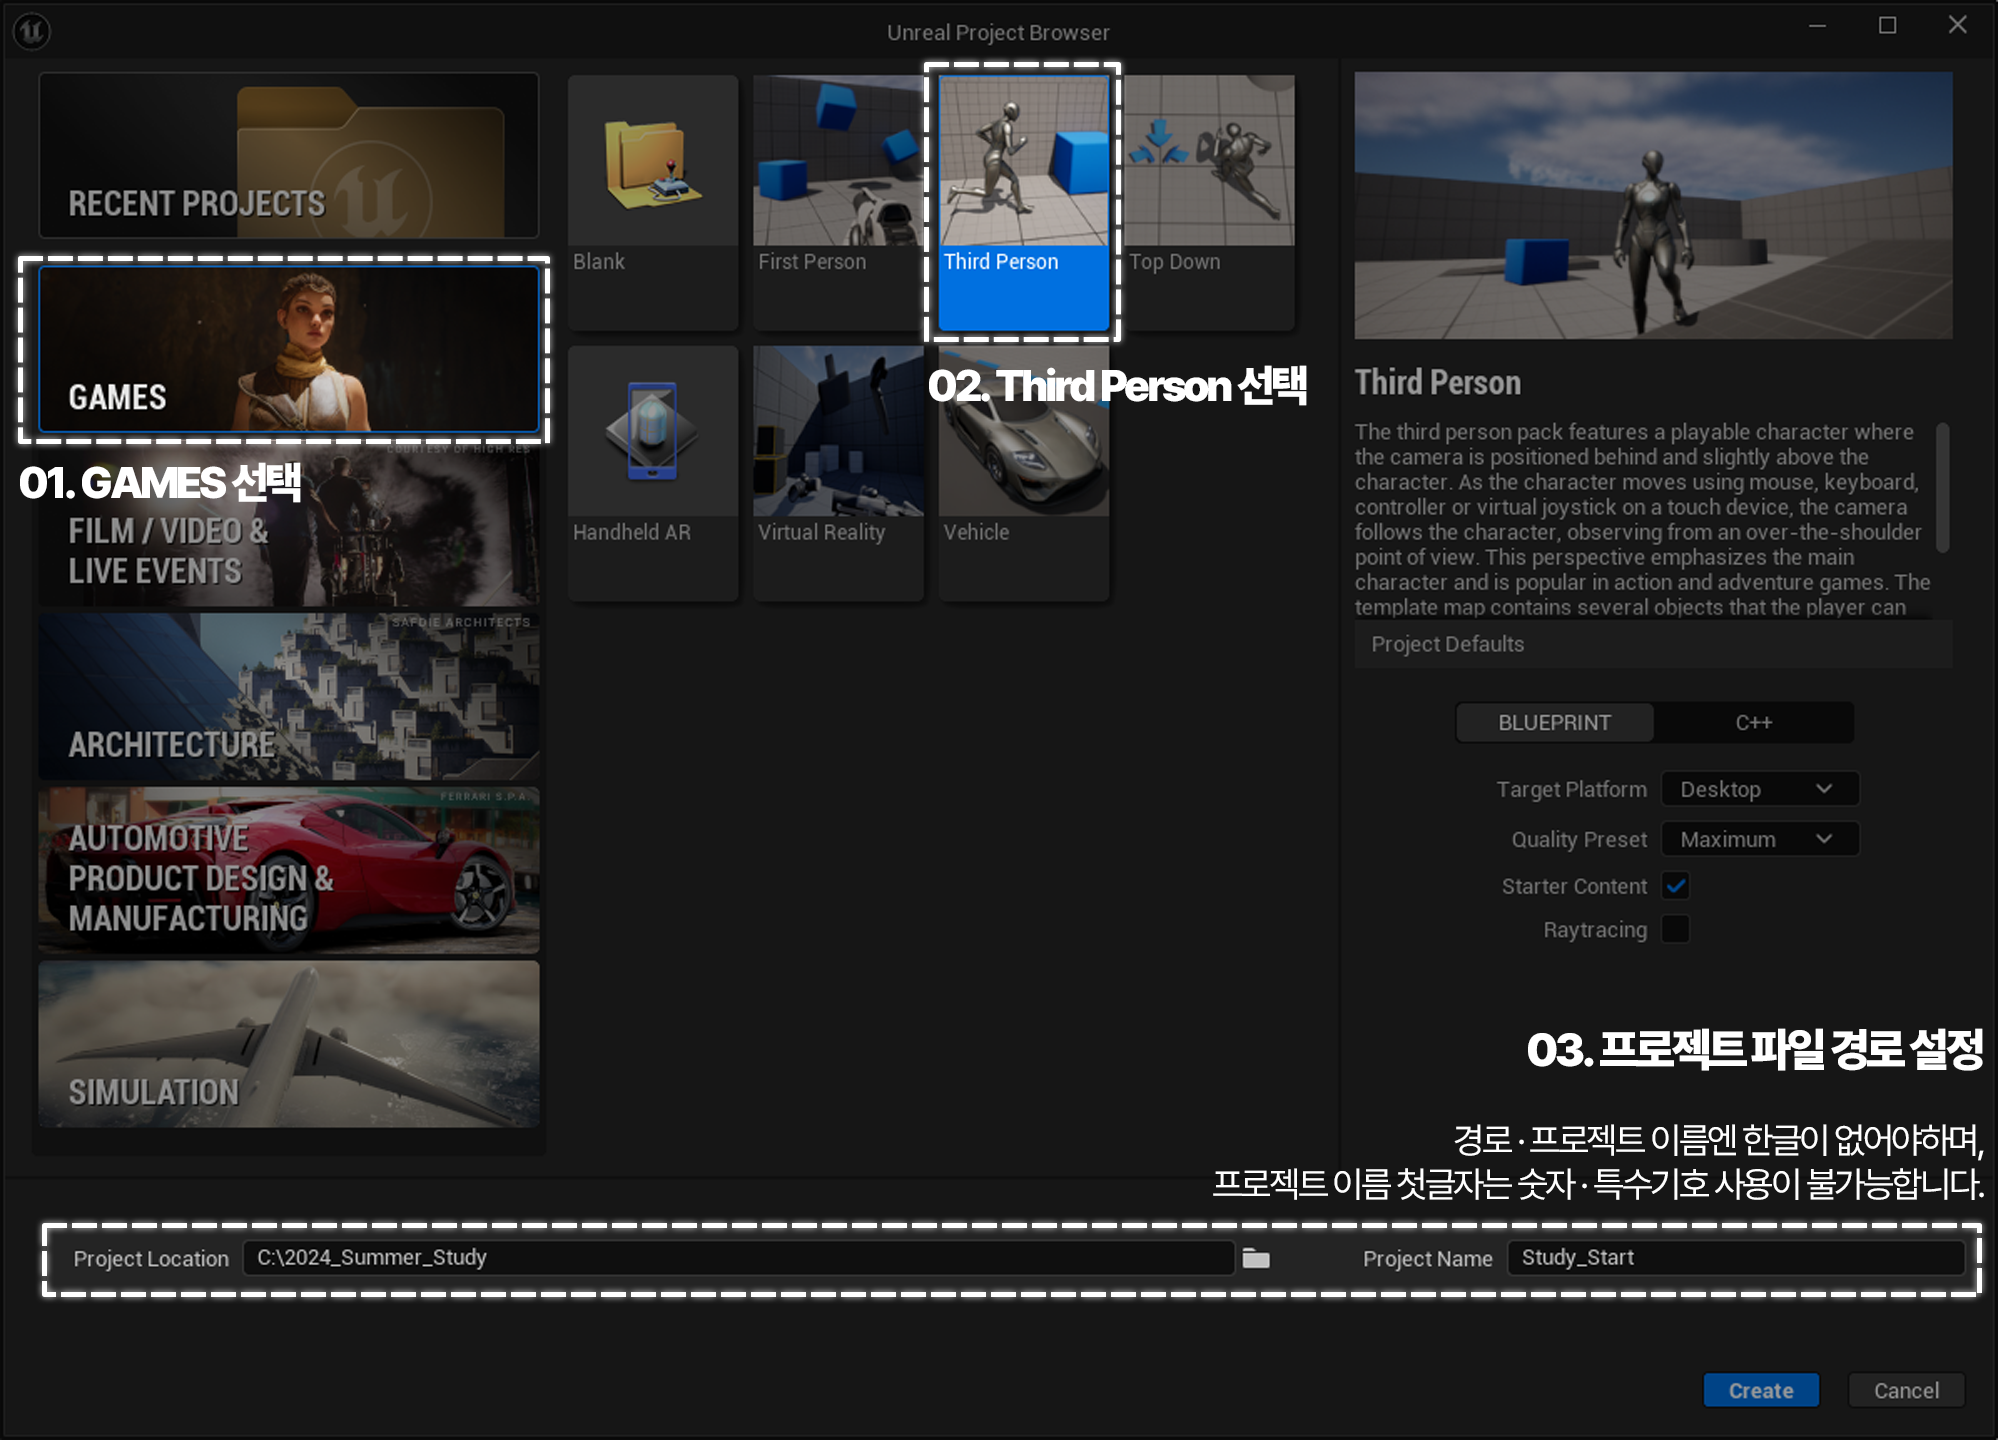The width and height of the screenshot is (1998, 1440).
Task: Click the Cancel button
Action: pyautogui.click(x=1906, y=1390)
